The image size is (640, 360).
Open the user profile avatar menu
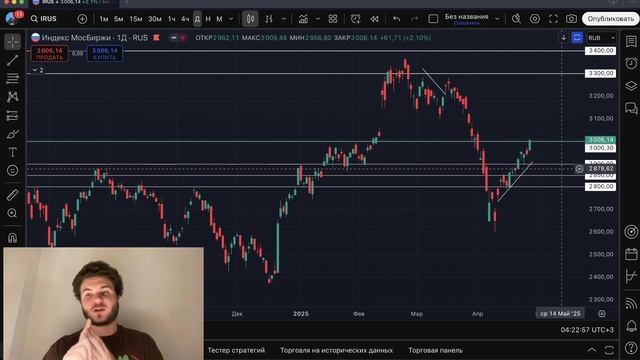pos(12,18)
